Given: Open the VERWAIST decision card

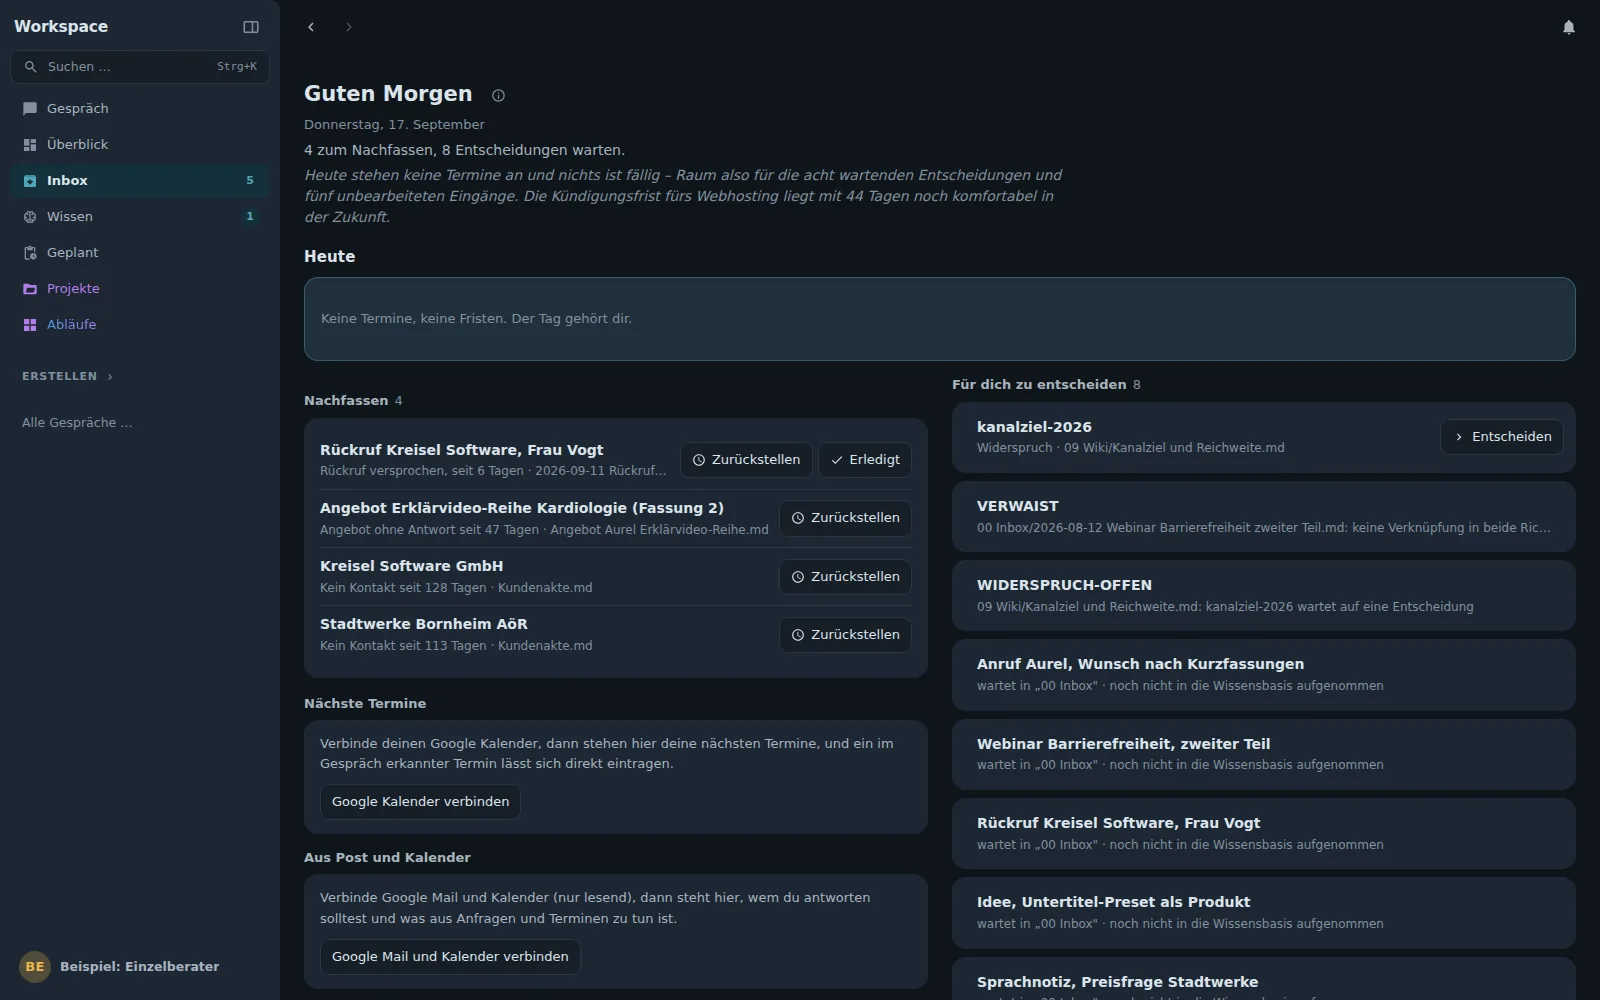Looking at the screenshot, I should 1264,516.
